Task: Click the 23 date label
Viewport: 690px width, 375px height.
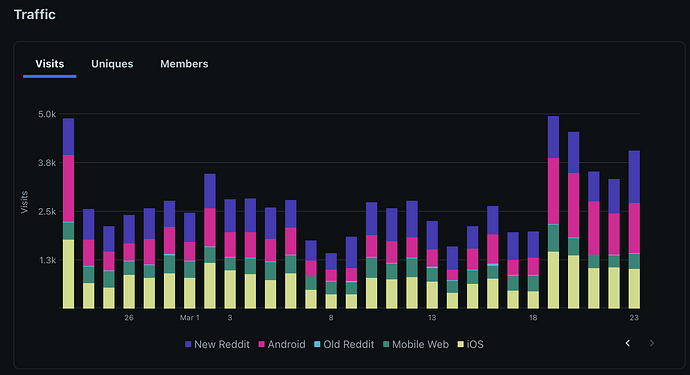Action: point(634,318)
